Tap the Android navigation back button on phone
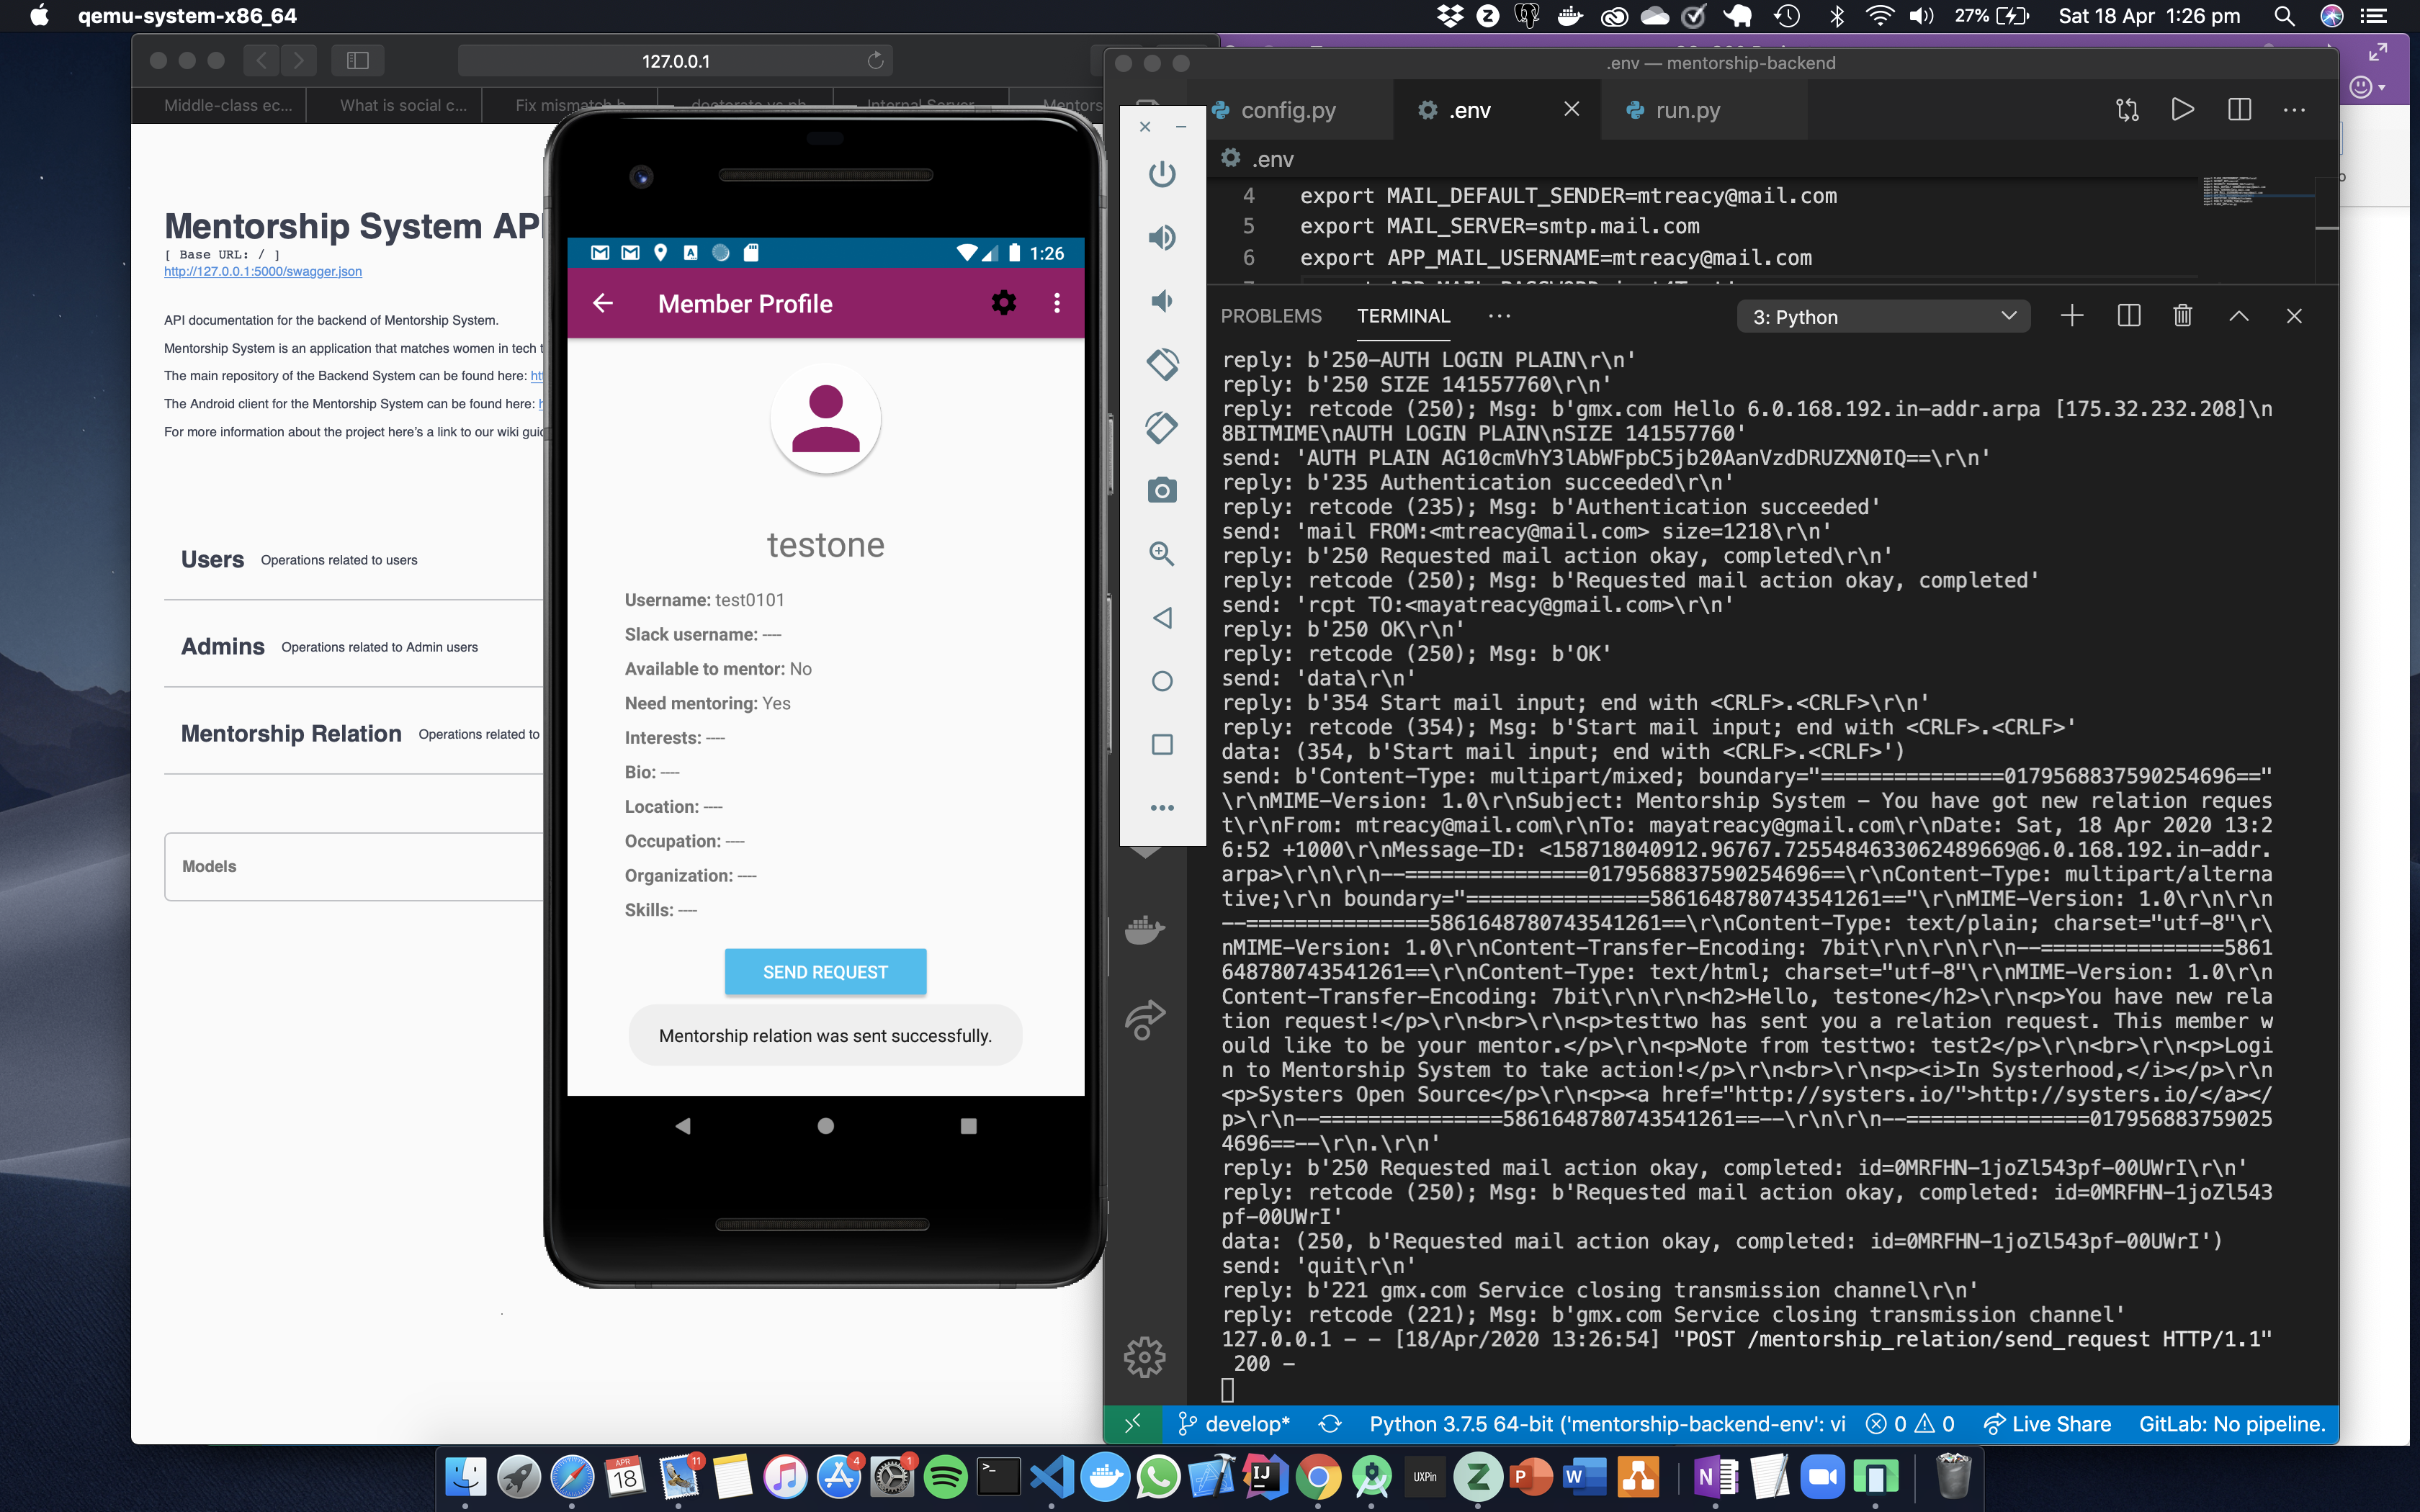Screen dimensions: 2420x1512 click(683, 1126)
